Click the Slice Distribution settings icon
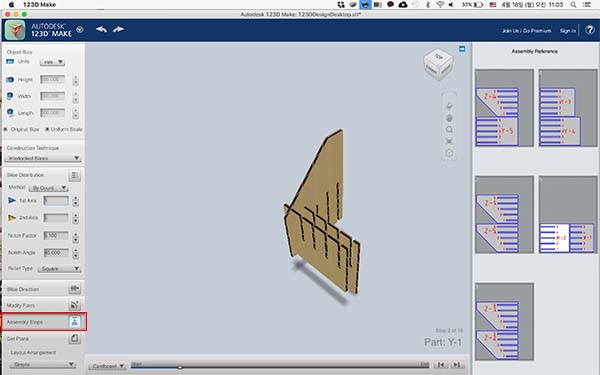The width and height of the screenshot is (600, 375). (74, 175)
